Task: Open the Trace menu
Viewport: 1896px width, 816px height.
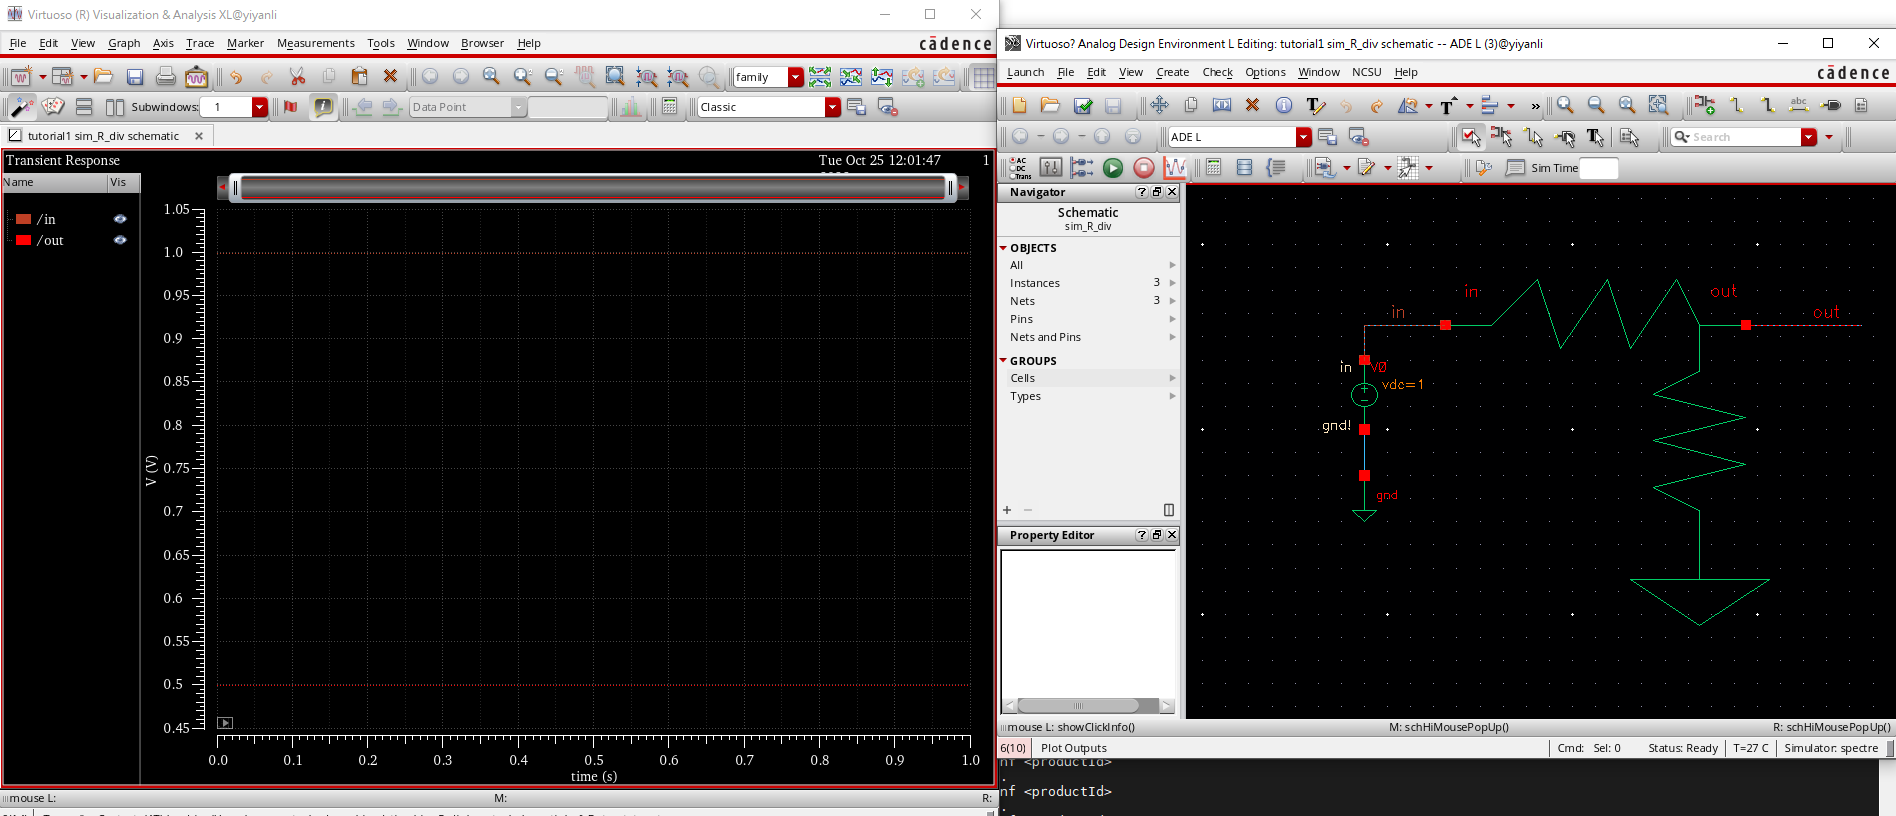Action: click(x=200, y=43)
